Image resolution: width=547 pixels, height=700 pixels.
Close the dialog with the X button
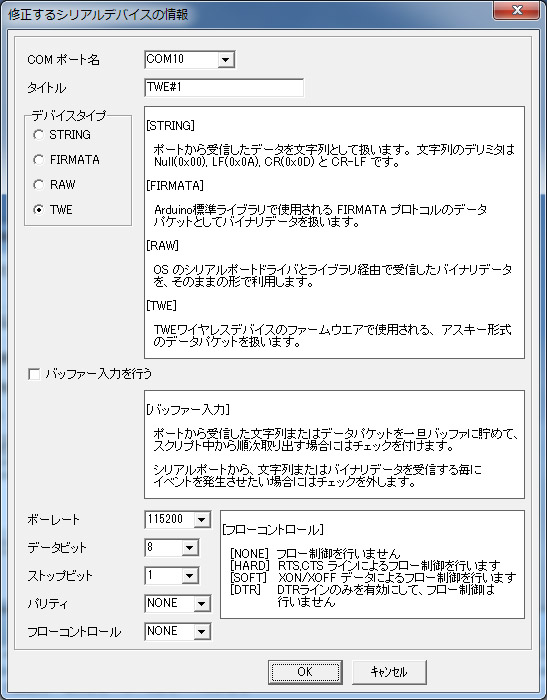tap(516, 10)
